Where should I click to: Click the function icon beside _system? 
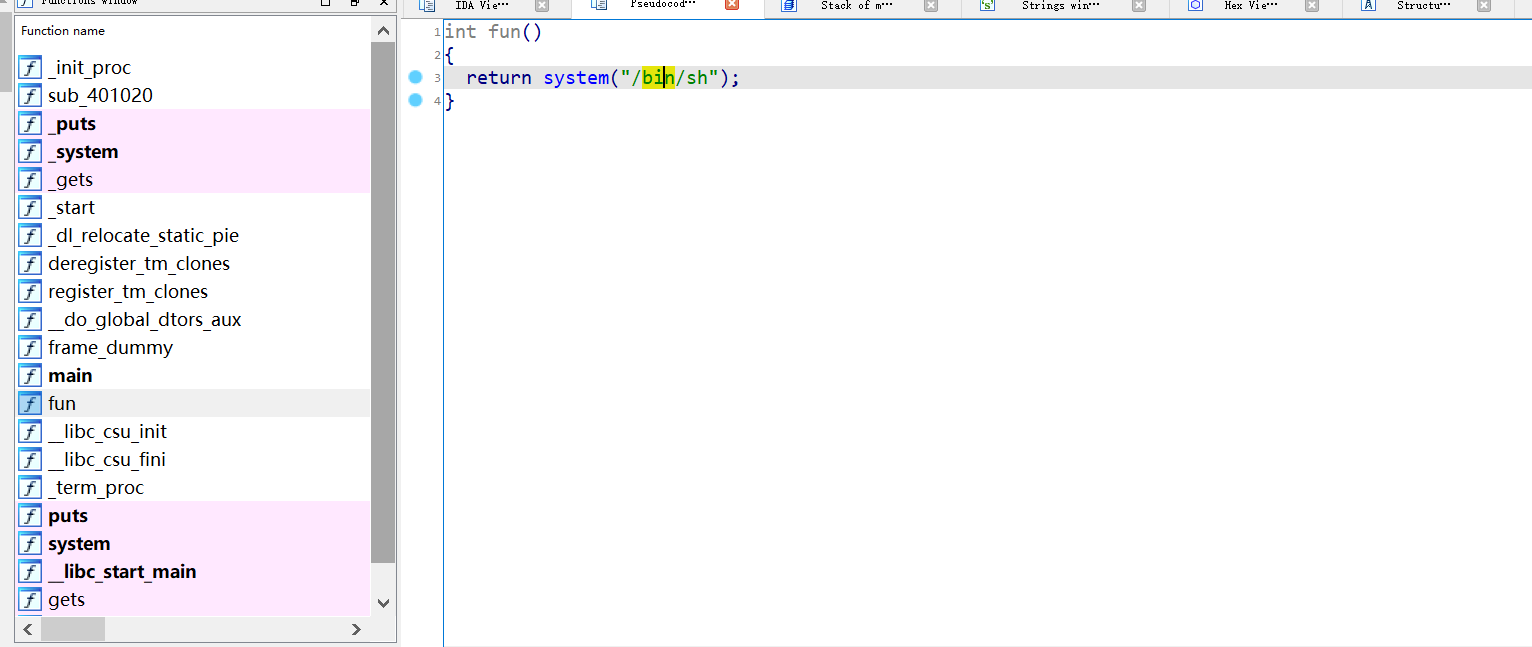pyautogui.click(x=31, y=151)
